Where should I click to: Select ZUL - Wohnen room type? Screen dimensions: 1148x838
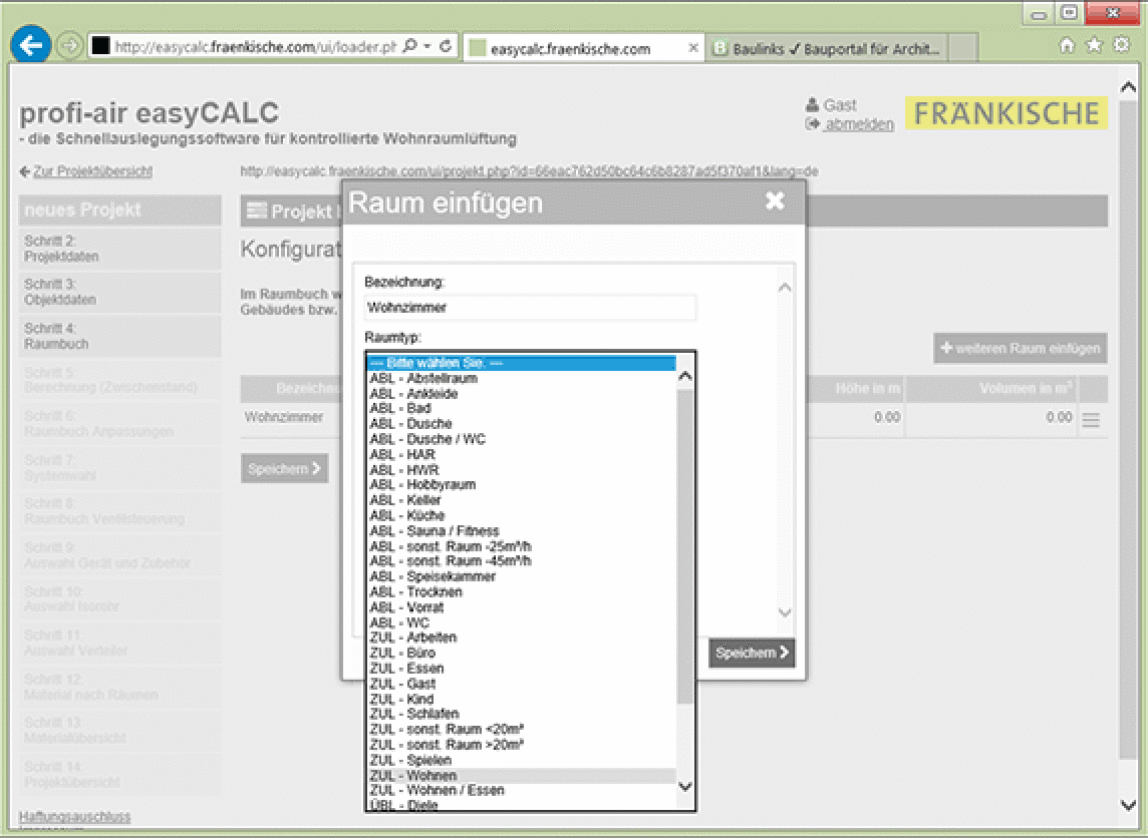521,775
